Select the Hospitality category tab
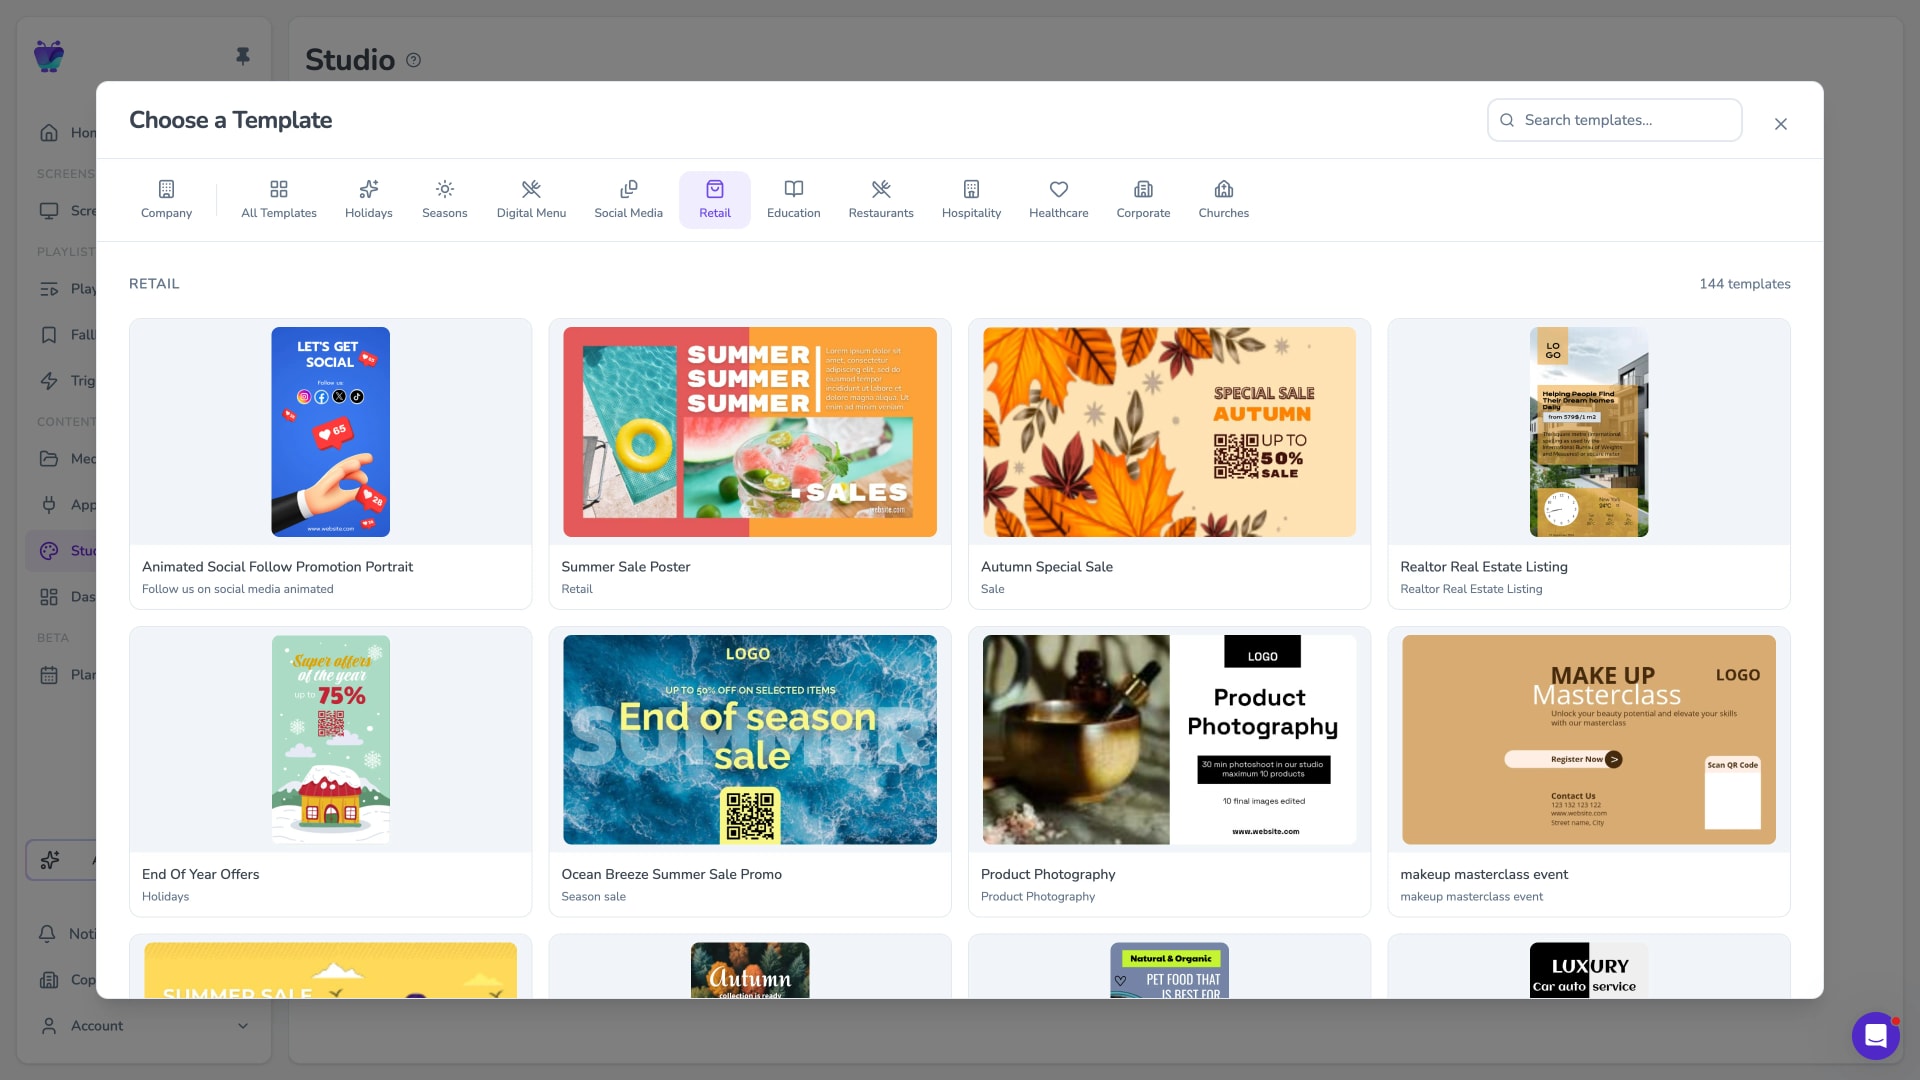 tap(971, 200)
